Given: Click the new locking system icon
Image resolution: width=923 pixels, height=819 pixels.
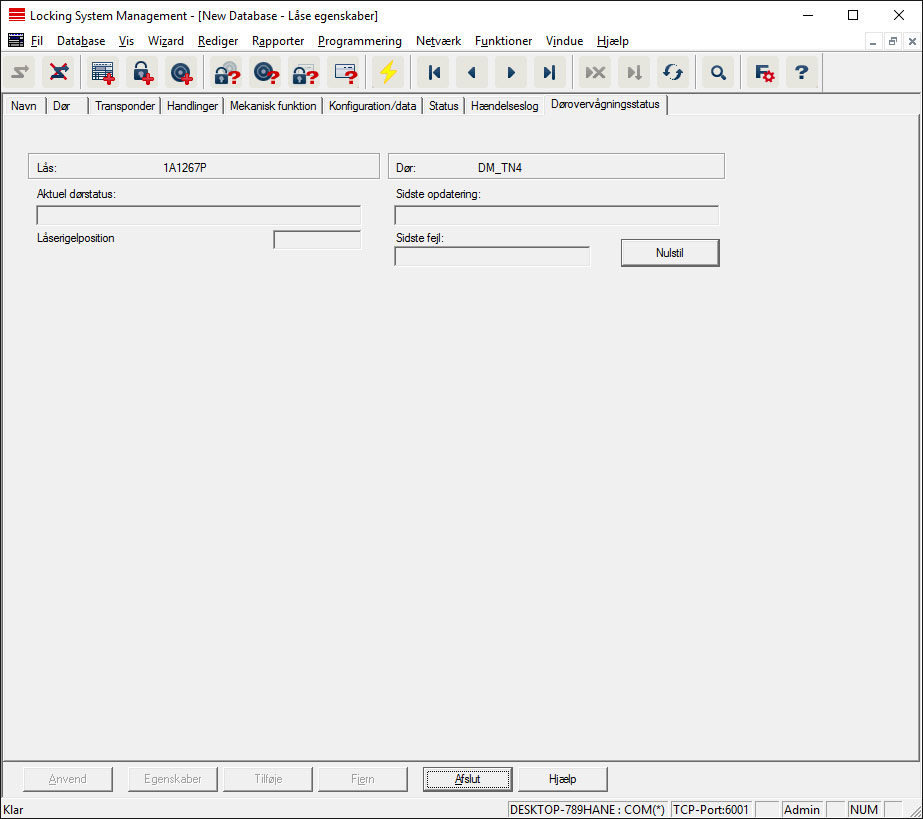Looking at the screenshot, I should (x=102, y=72).
